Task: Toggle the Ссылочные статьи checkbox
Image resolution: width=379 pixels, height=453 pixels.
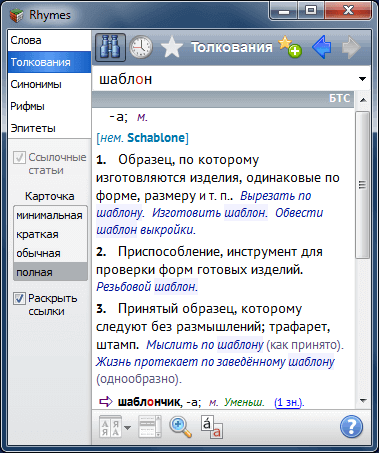Action: coord(19,158)
